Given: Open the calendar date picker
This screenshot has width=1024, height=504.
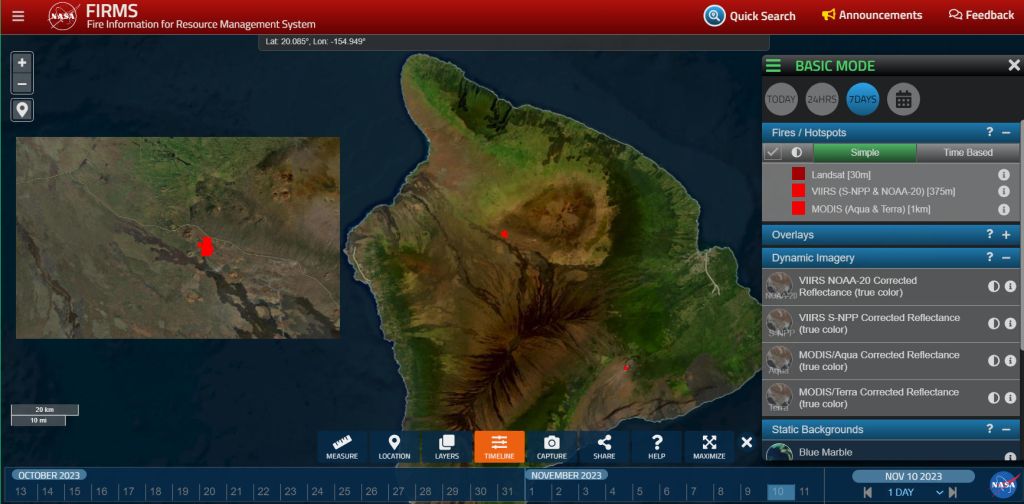Looking at the screenshot, I should (x=903, y=99).
